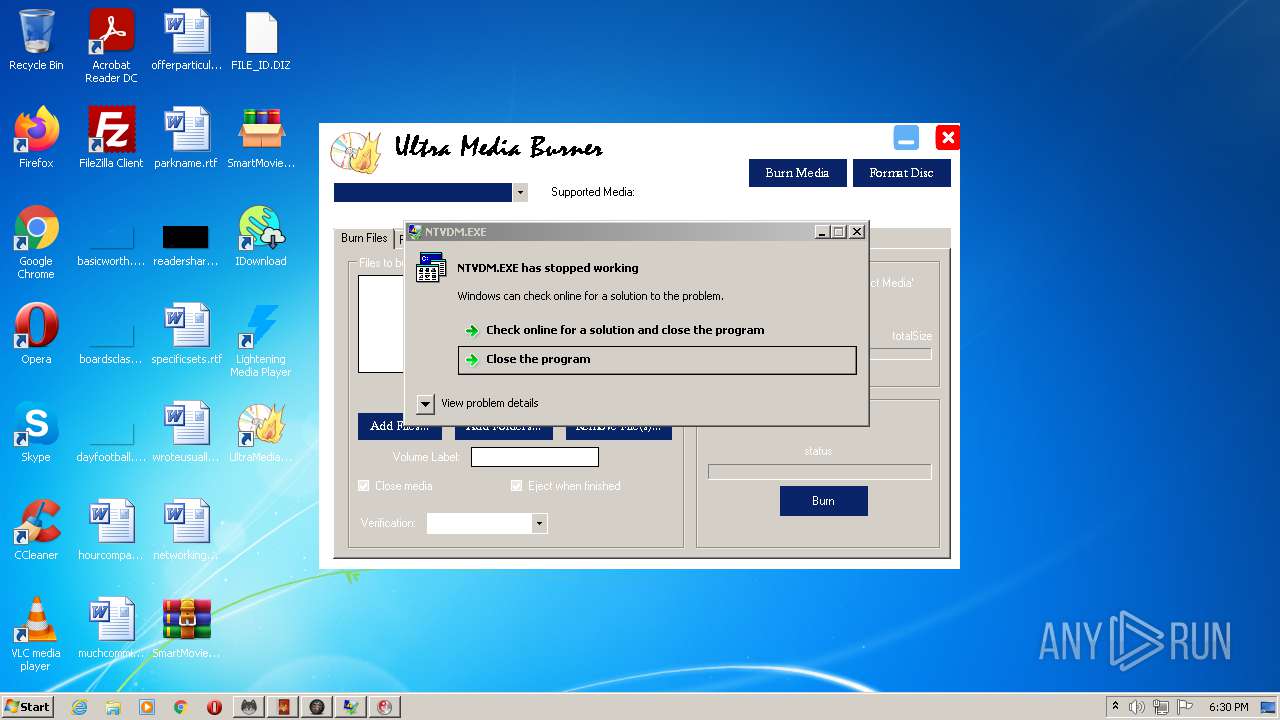Choose Close the program option

(657, 360)
